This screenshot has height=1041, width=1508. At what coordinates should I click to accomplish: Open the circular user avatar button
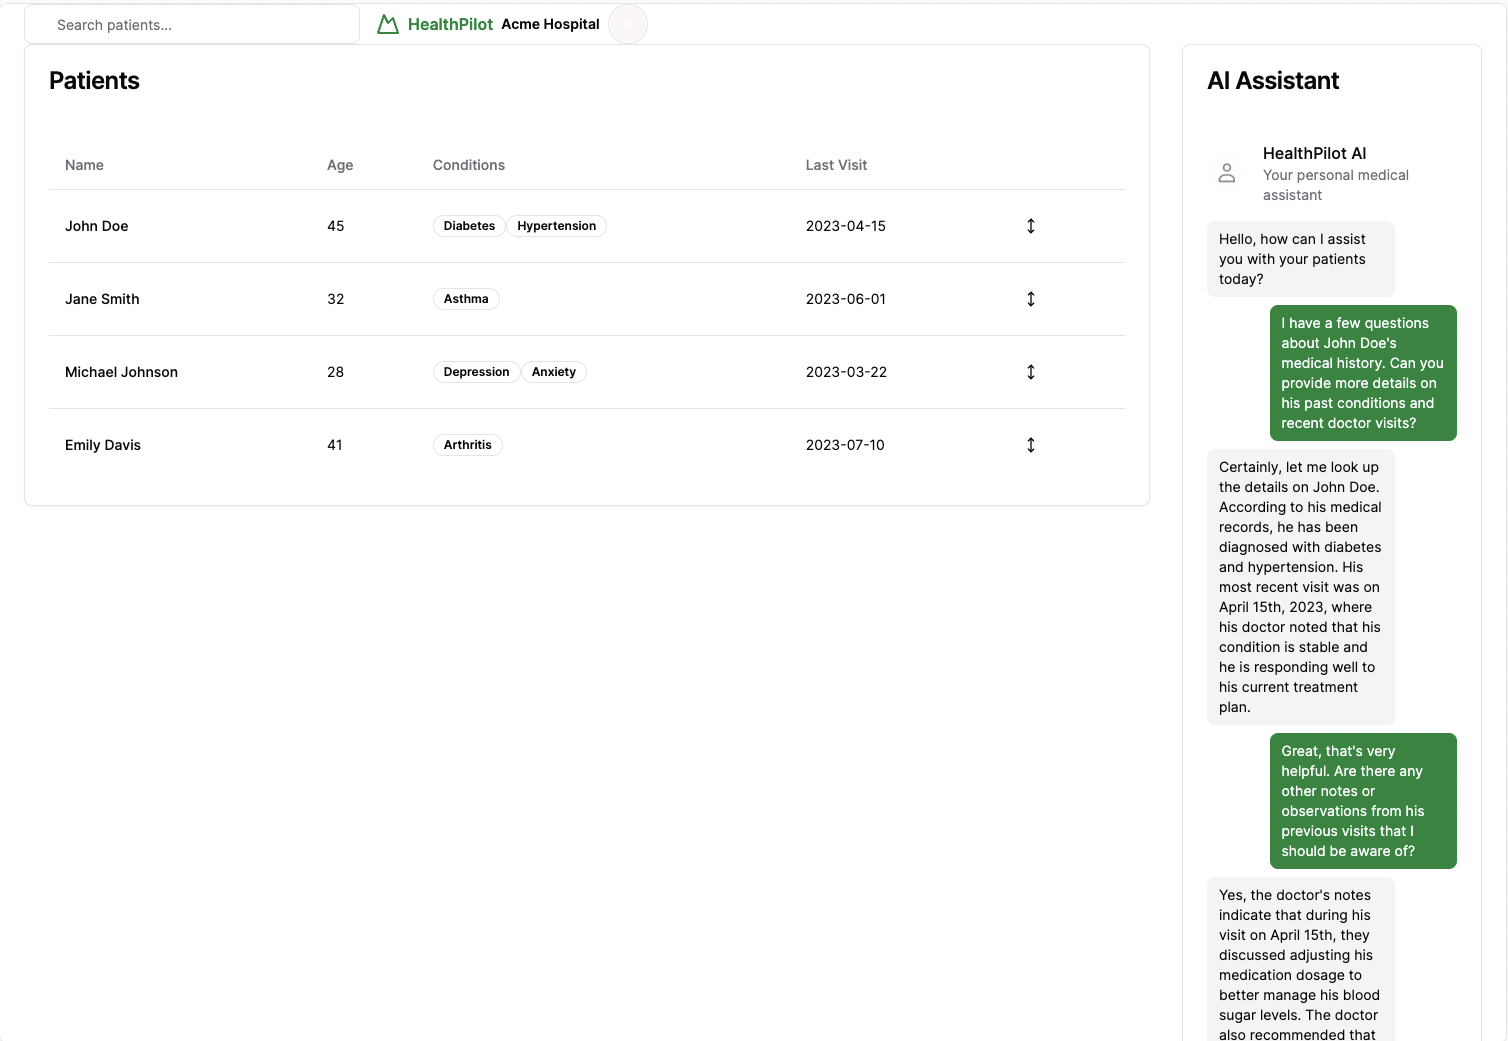tap(628, 24)
